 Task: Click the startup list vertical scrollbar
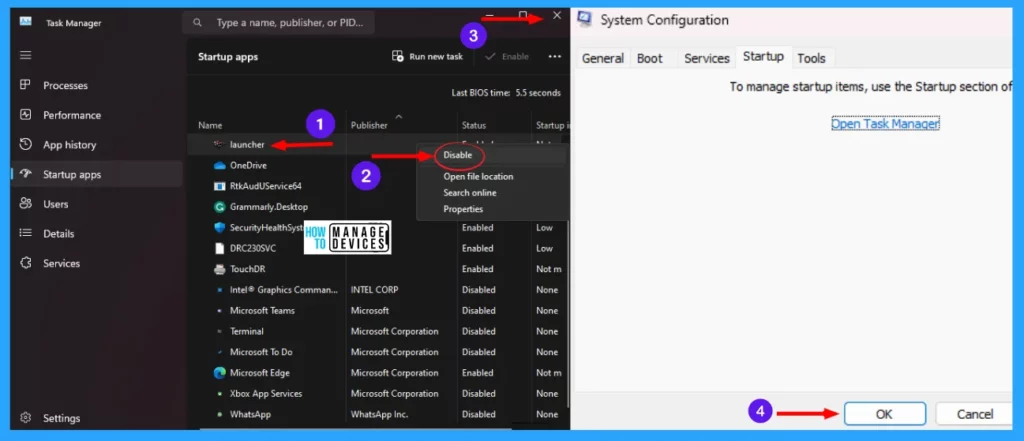point(568,312)
